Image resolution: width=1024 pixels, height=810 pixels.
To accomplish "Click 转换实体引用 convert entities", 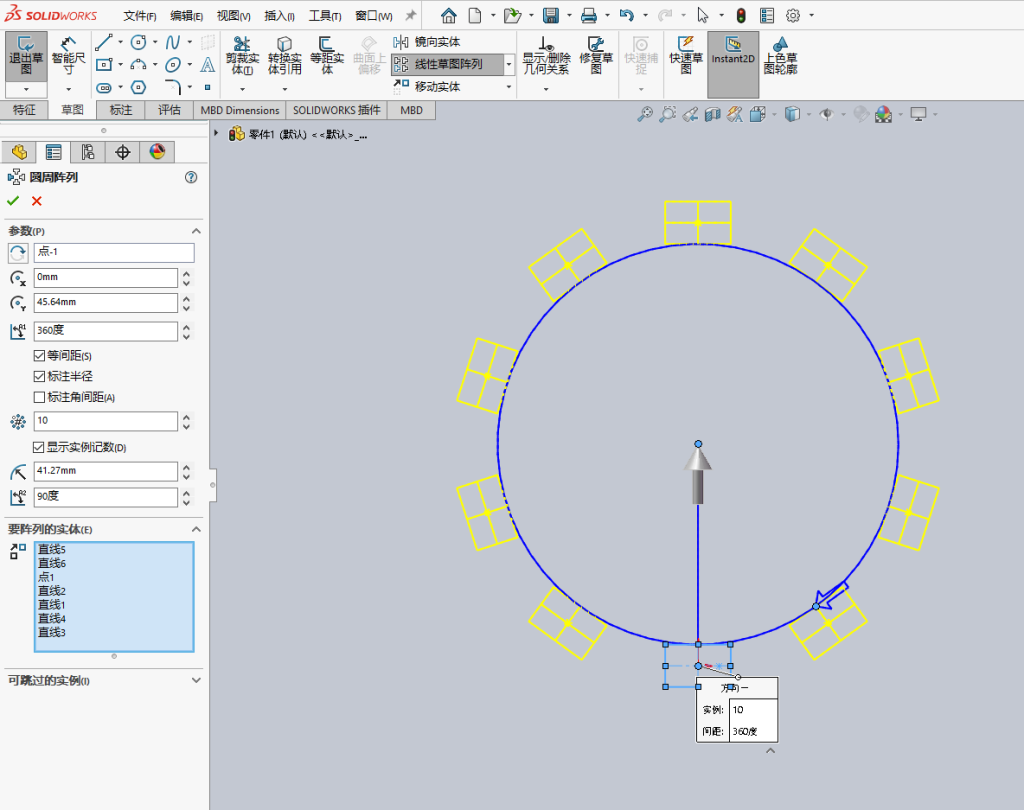I will coord(285,56).
